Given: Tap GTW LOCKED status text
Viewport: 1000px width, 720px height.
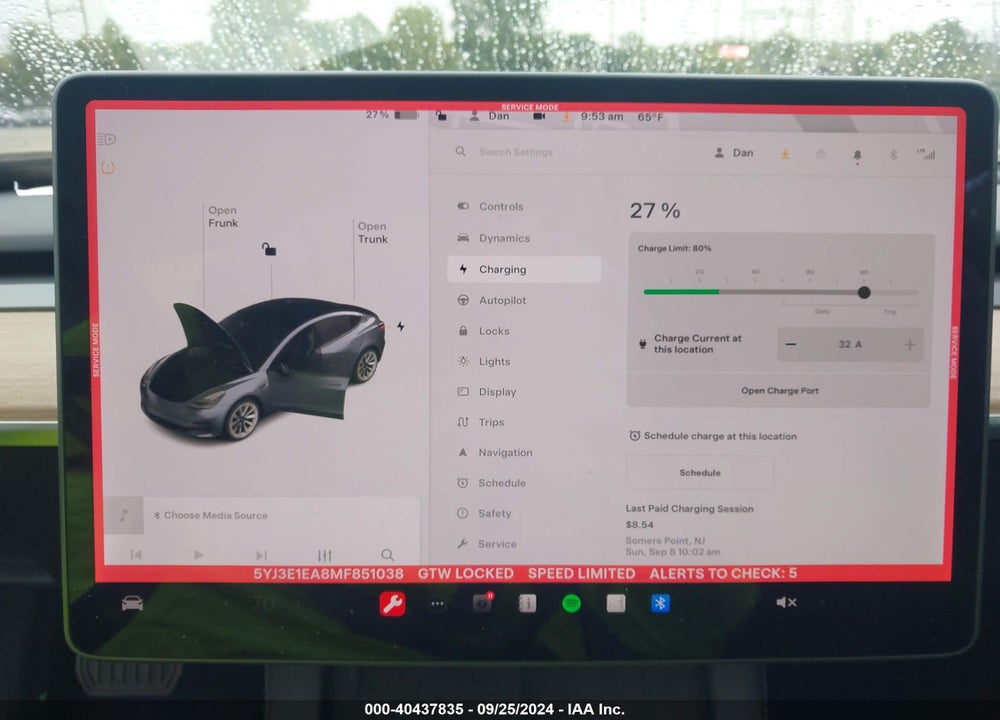Looking at the screenshot, I should (466, 574).
